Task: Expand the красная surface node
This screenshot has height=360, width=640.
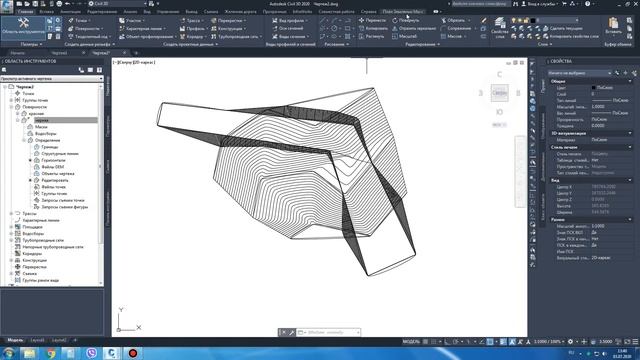Action: (18, 113)
